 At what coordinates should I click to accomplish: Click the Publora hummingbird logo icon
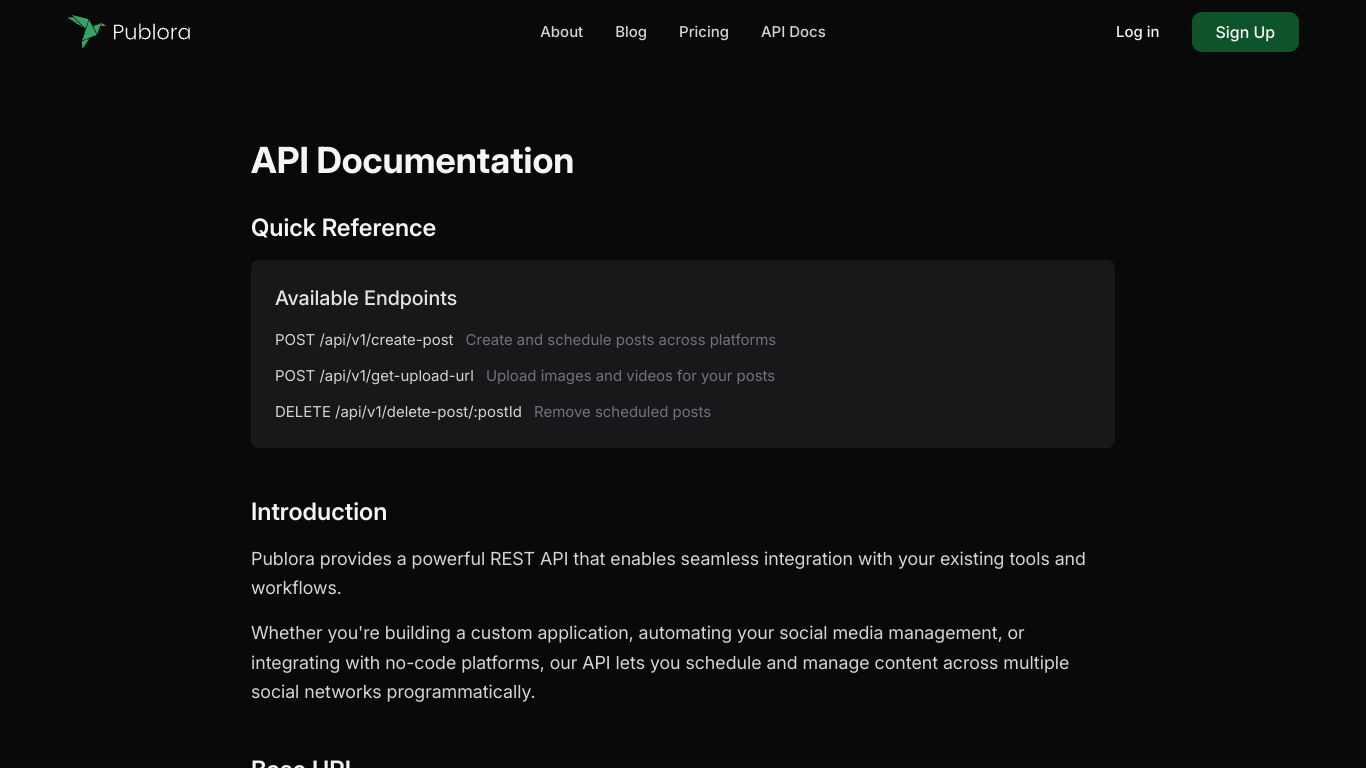click(x=86, y=32)
